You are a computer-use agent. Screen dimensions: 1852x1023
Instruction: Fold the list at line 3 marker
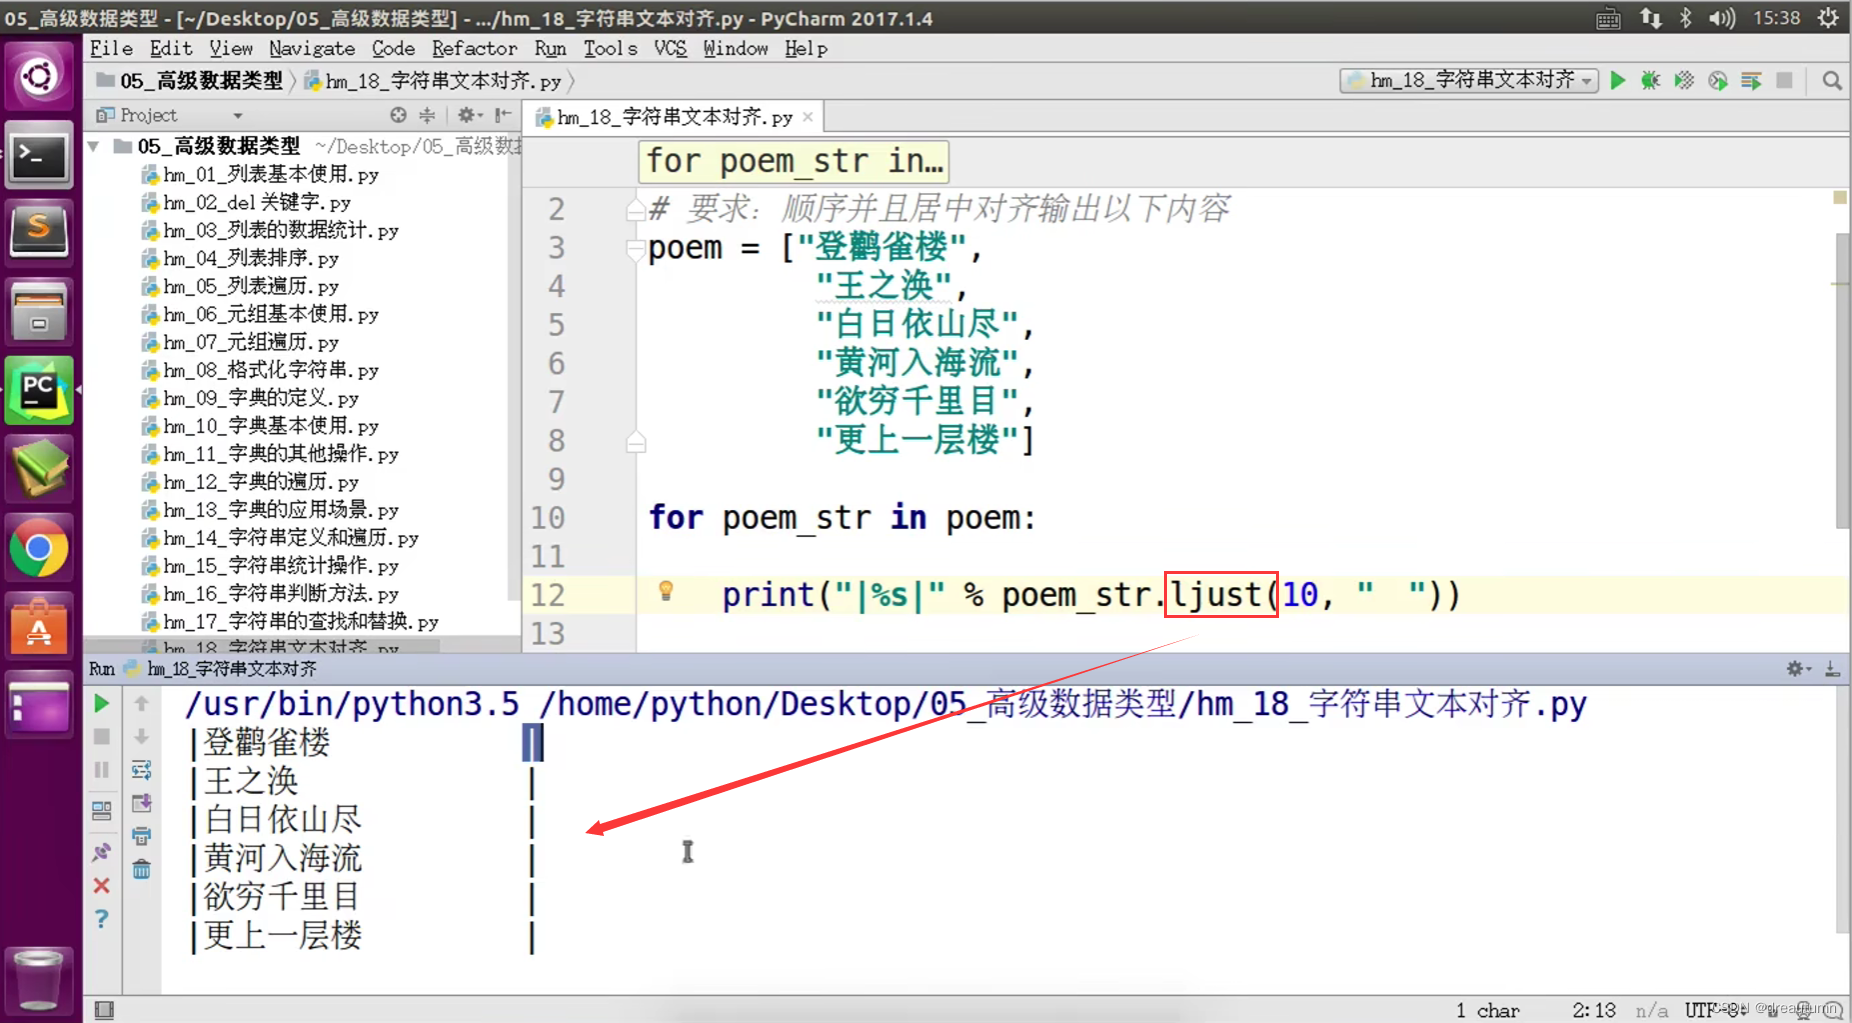(x=635, y=248)
